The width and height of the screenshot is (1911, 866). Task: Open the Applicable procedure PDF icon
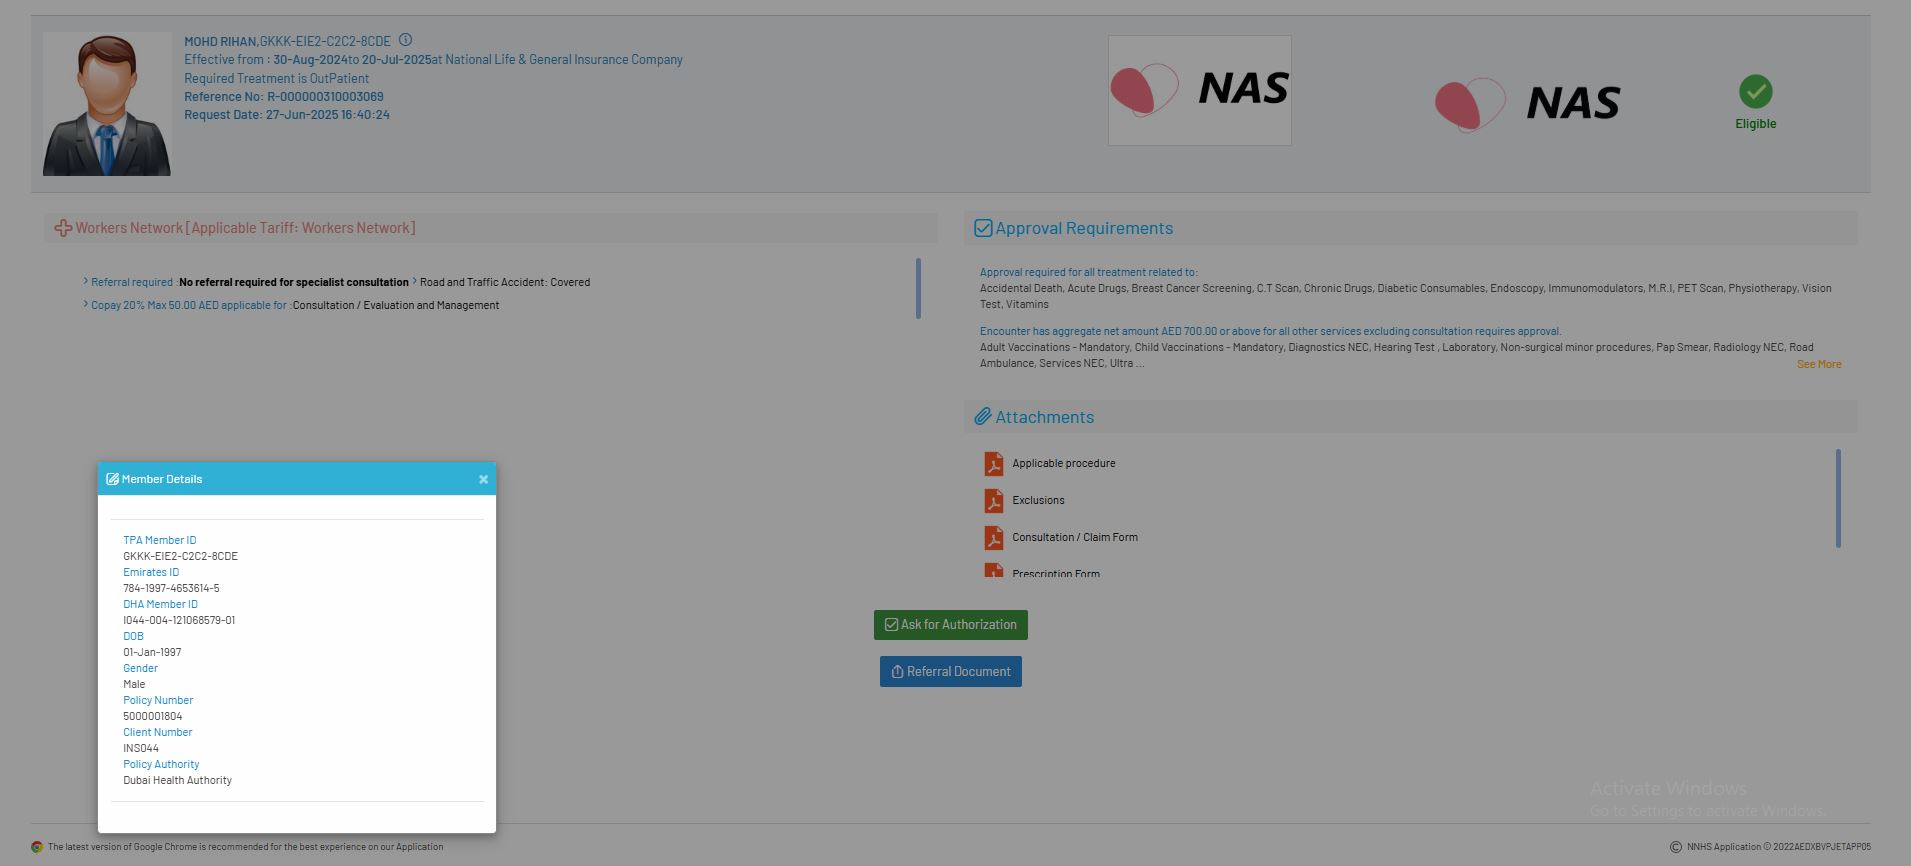pyautogui.click(x=993, y=464)
